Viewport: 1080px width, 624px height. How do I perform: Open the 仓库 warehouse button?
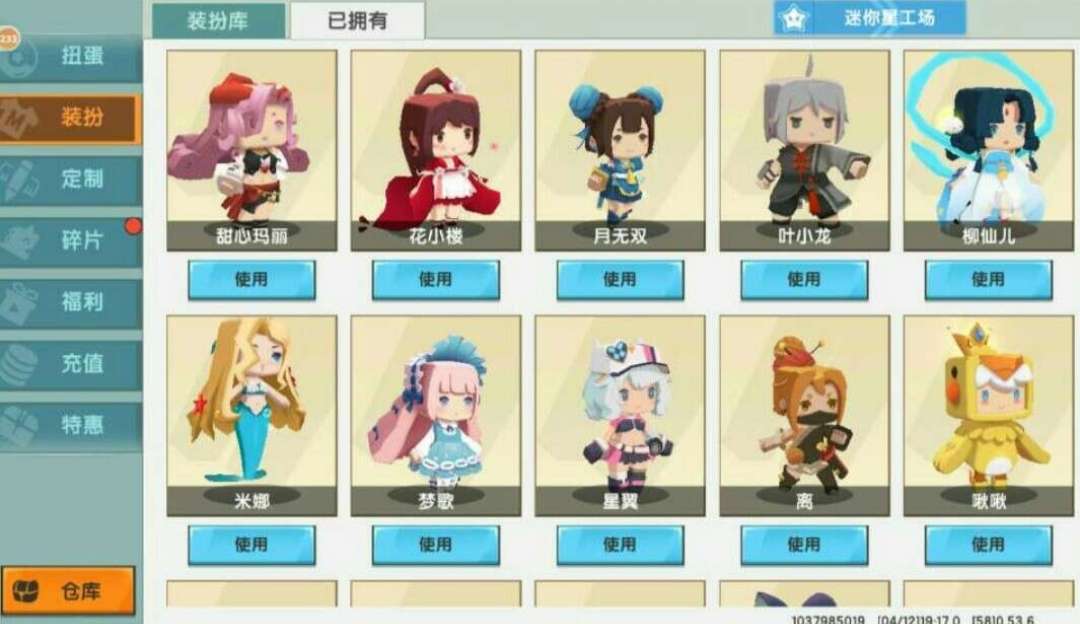coord(68,590)
